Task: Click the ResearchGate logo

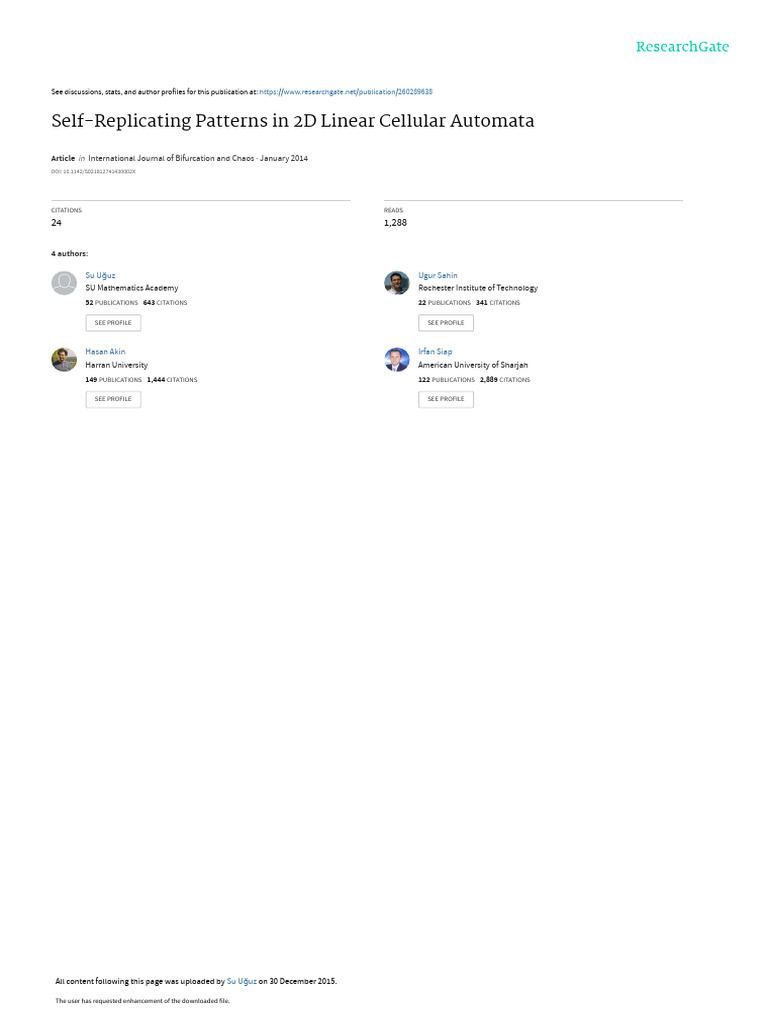Action: [x=682, y=46]
